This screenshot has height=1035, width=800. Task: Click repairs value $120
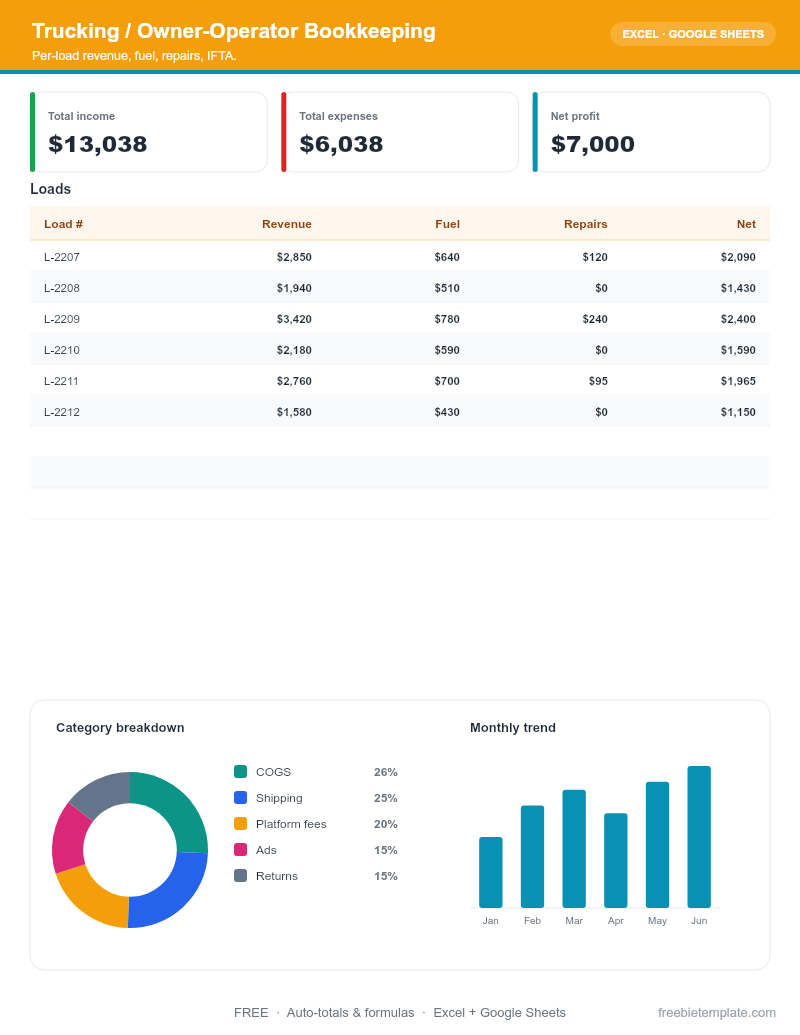tap(595, 257)
